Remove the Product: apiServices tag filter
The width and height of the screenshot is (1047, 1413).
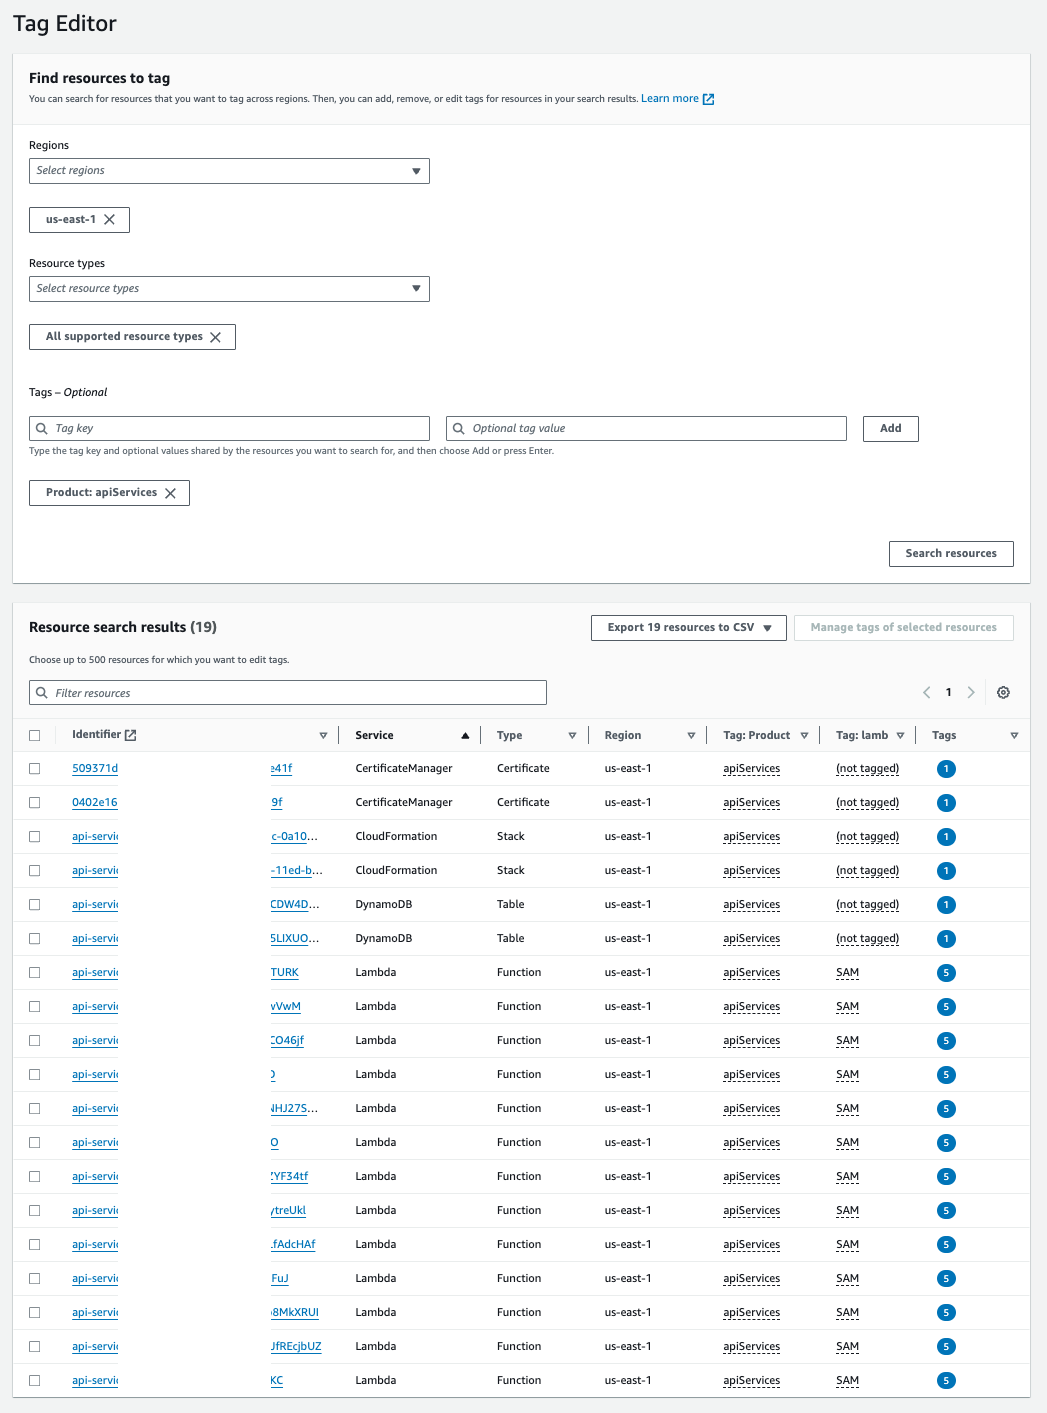[172, 492]
